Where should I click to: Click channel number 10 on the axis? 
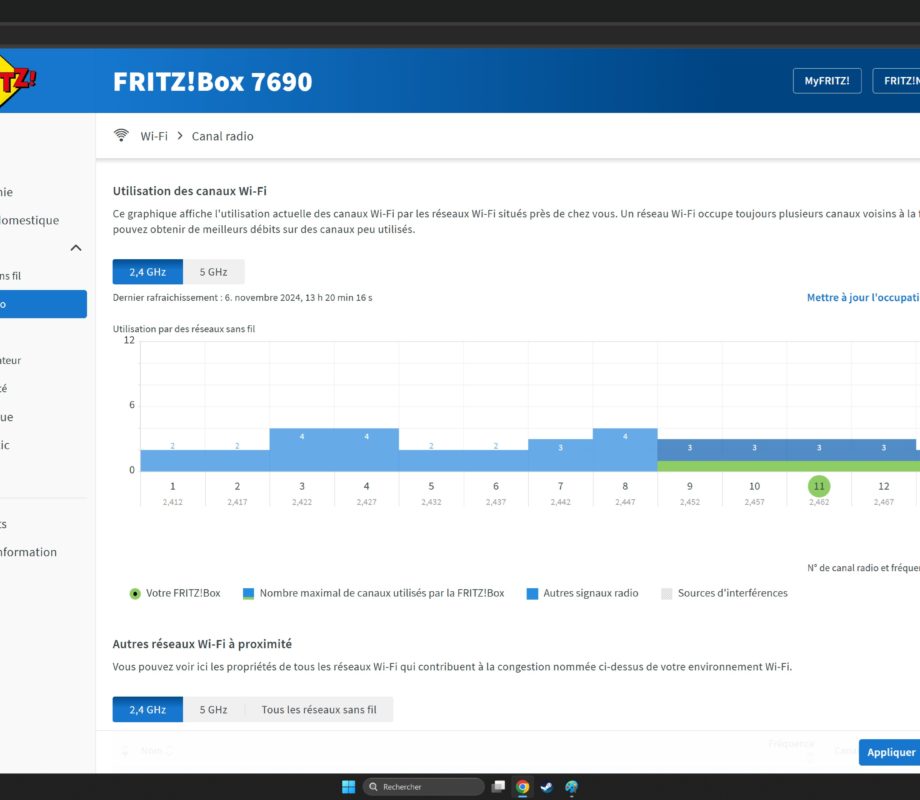coord(755,486)
